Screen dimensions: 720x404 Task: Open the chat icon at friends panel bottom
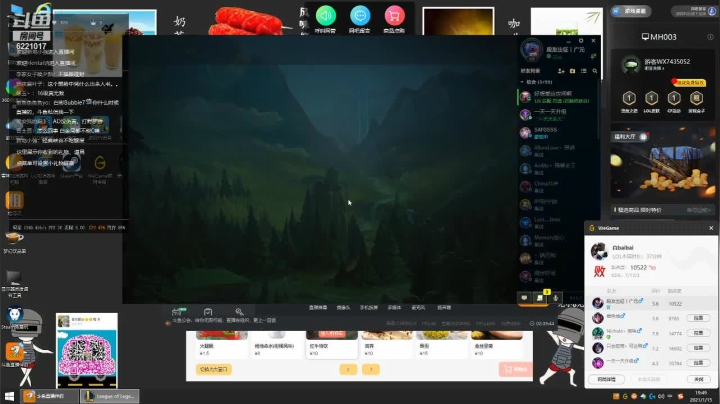524,298
